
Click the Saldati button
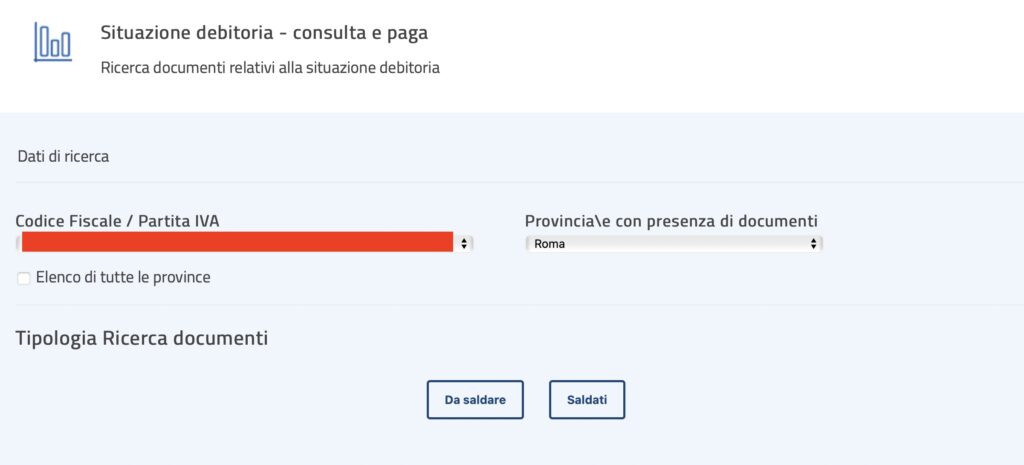(x=587, y=400)
